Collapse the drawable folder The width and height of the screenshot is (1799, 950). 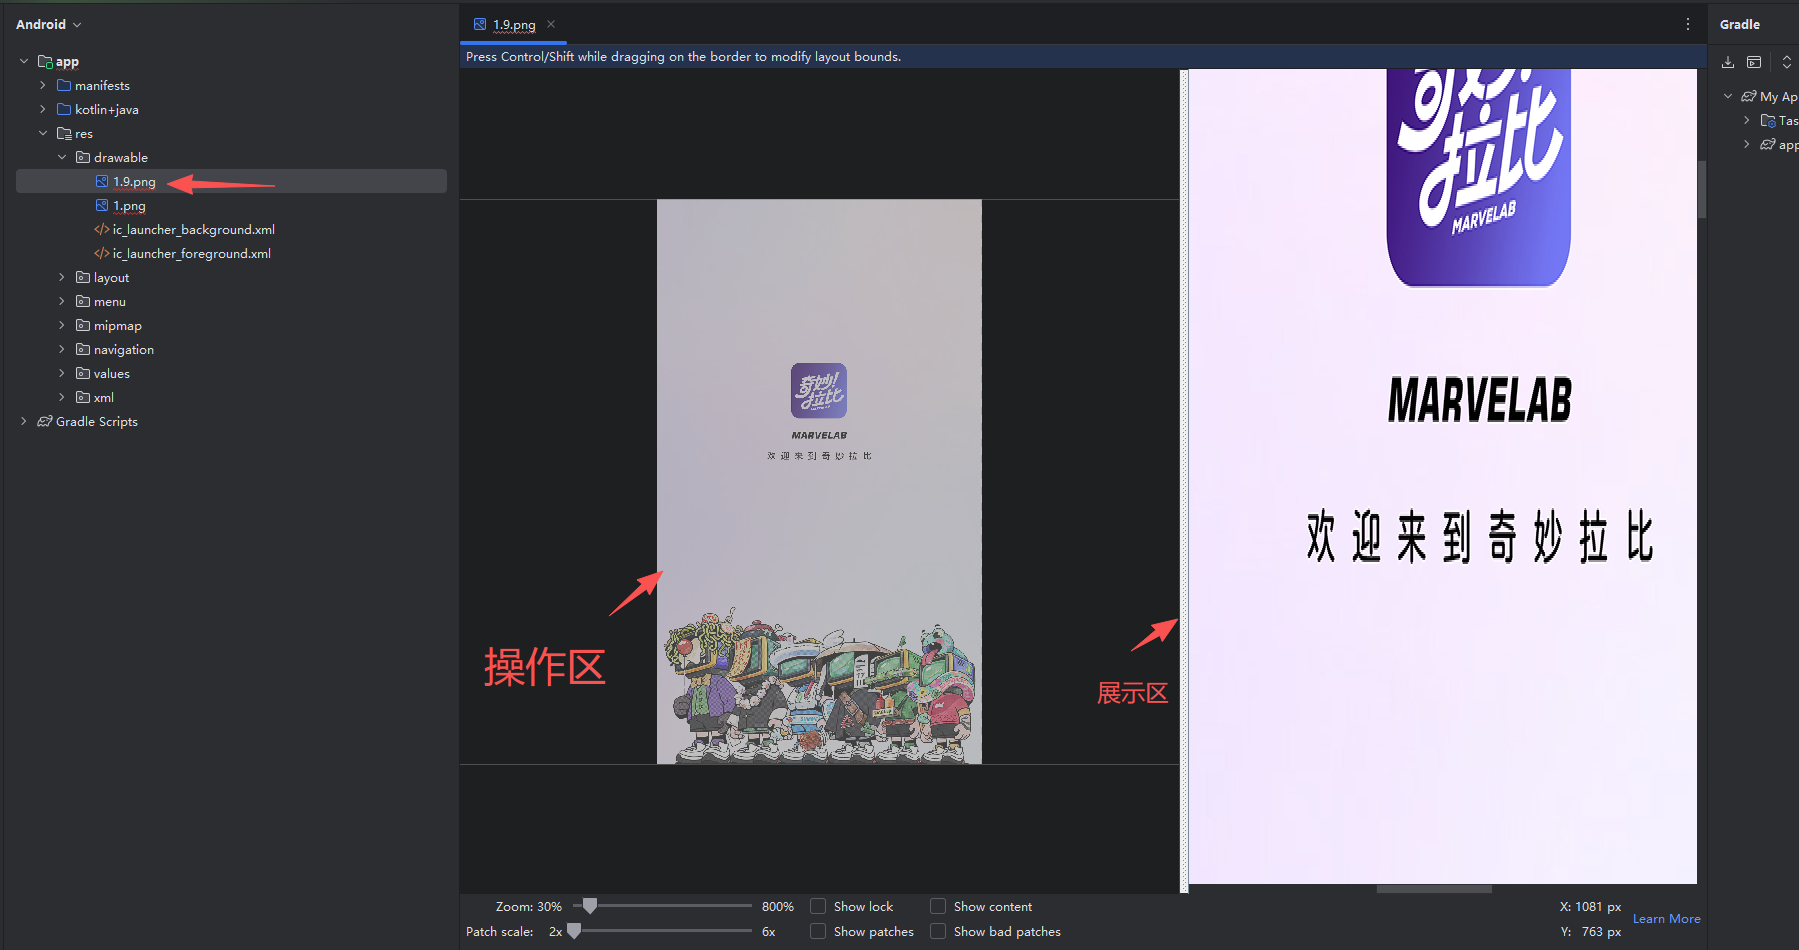pos(62,157)
